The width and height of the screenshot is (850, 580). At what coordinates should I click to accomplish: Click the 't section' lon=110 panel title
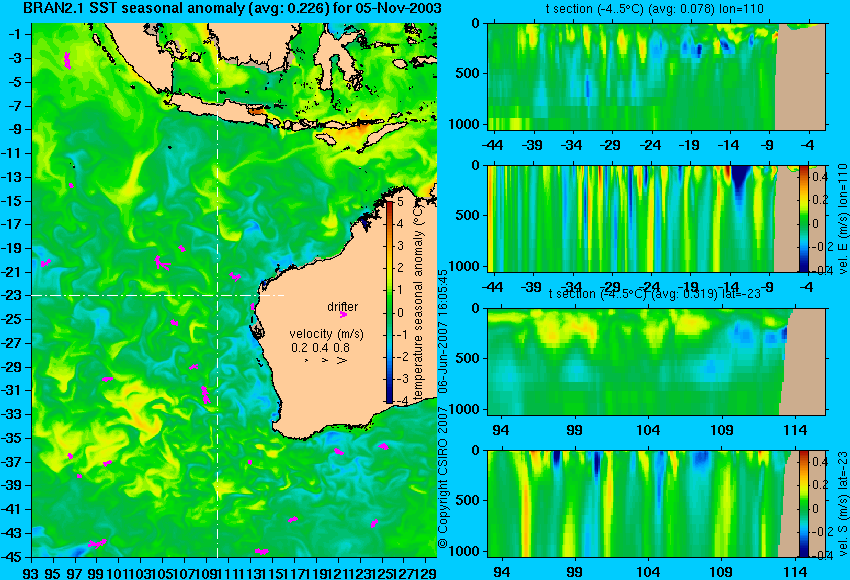[x=654, y=9]
